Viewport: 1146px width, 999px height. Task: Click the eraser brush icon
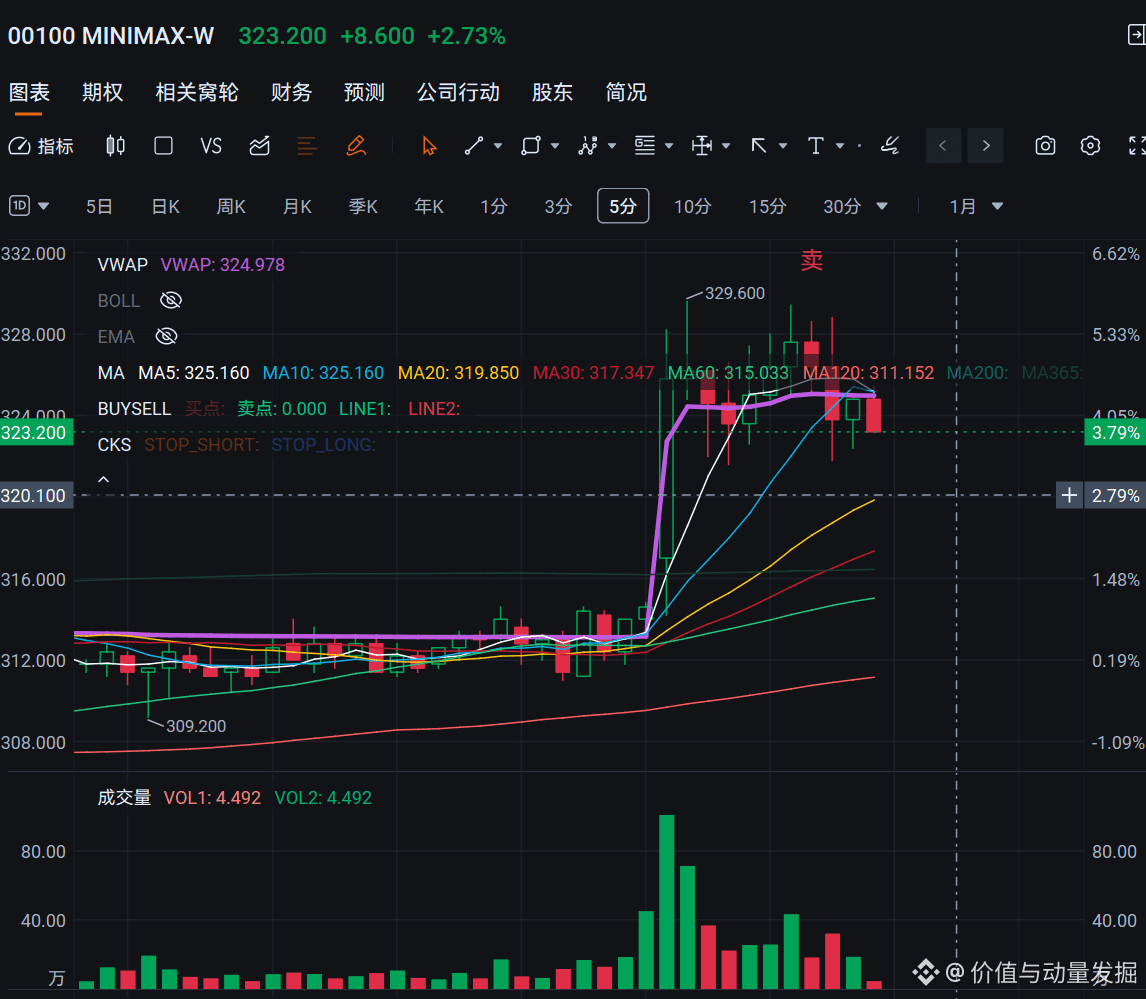click(889, 146)
